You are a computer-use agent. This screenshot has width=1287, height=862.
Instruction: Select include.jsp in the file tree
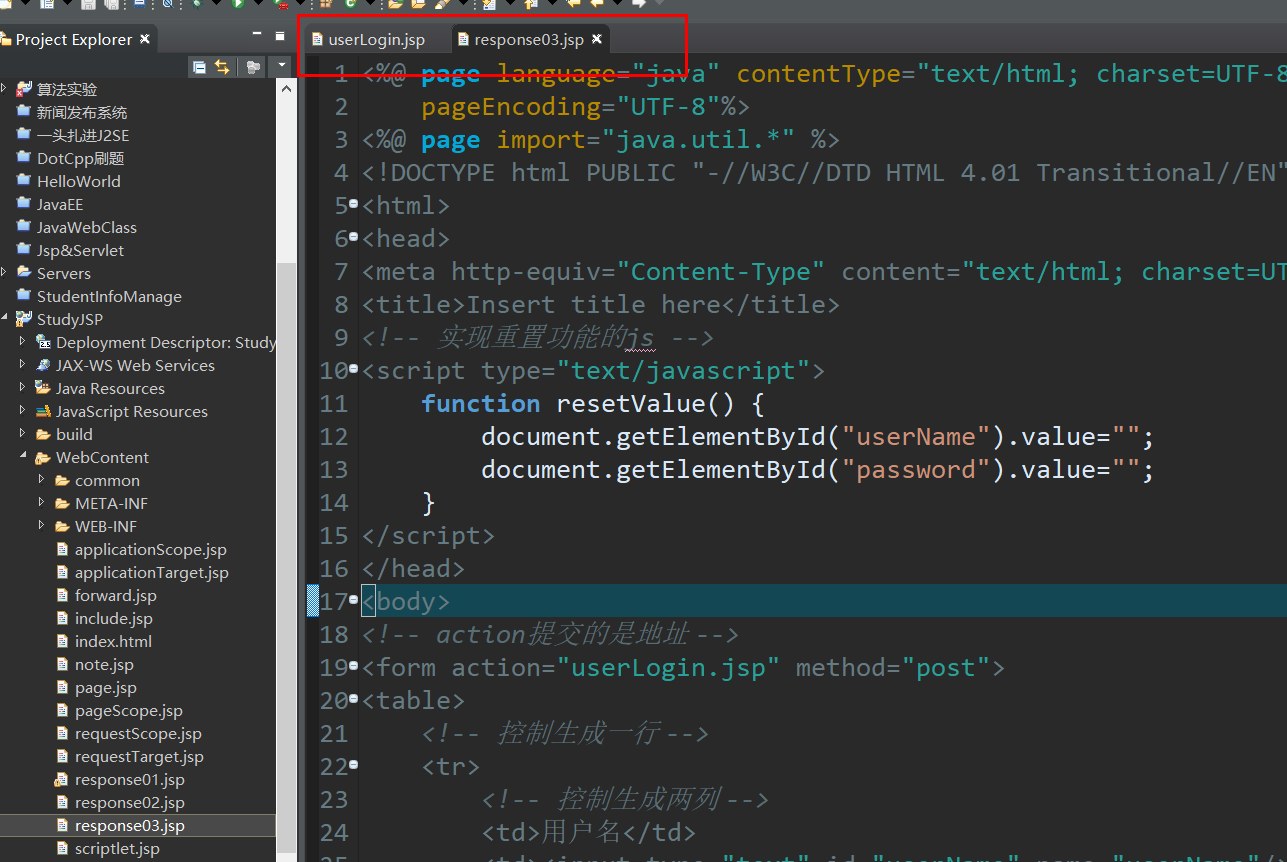click(x=113, y=618)
